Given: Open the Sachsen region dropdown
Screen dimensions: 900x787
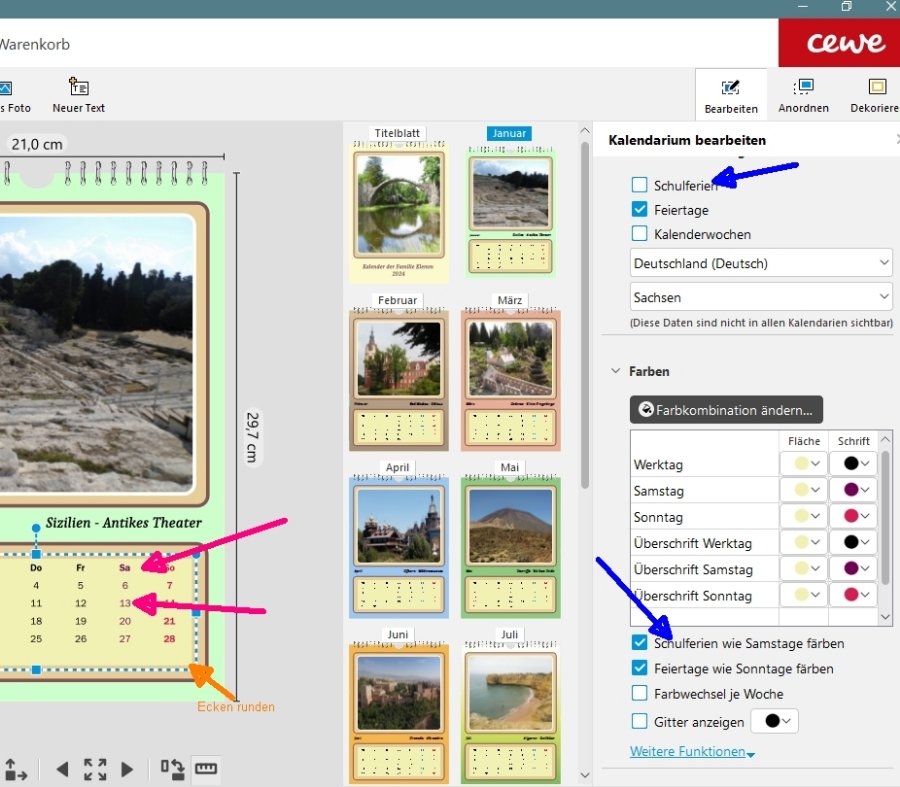Looking at the screenshot, I should click(761, 297).
